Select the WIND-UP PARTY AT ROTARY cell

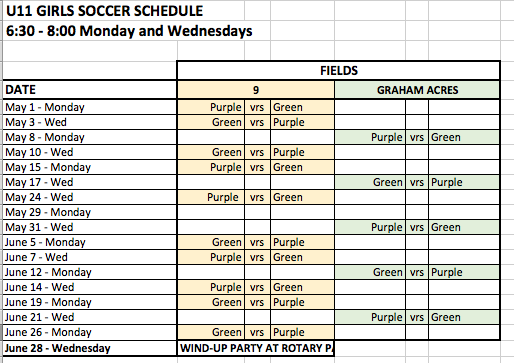[x=256, y=348]
